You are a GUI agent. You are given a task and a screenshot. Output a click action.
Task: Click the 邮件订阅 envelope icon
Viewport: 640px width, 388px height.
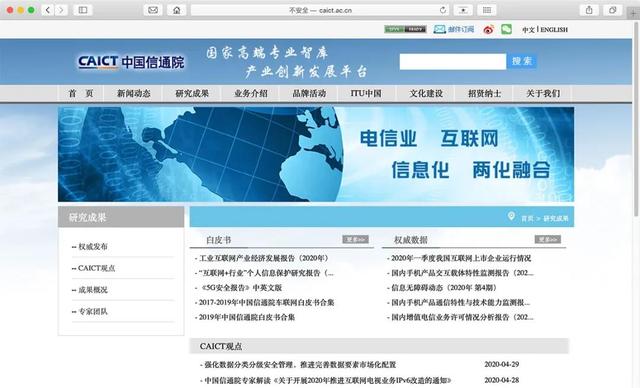point(439,29)
